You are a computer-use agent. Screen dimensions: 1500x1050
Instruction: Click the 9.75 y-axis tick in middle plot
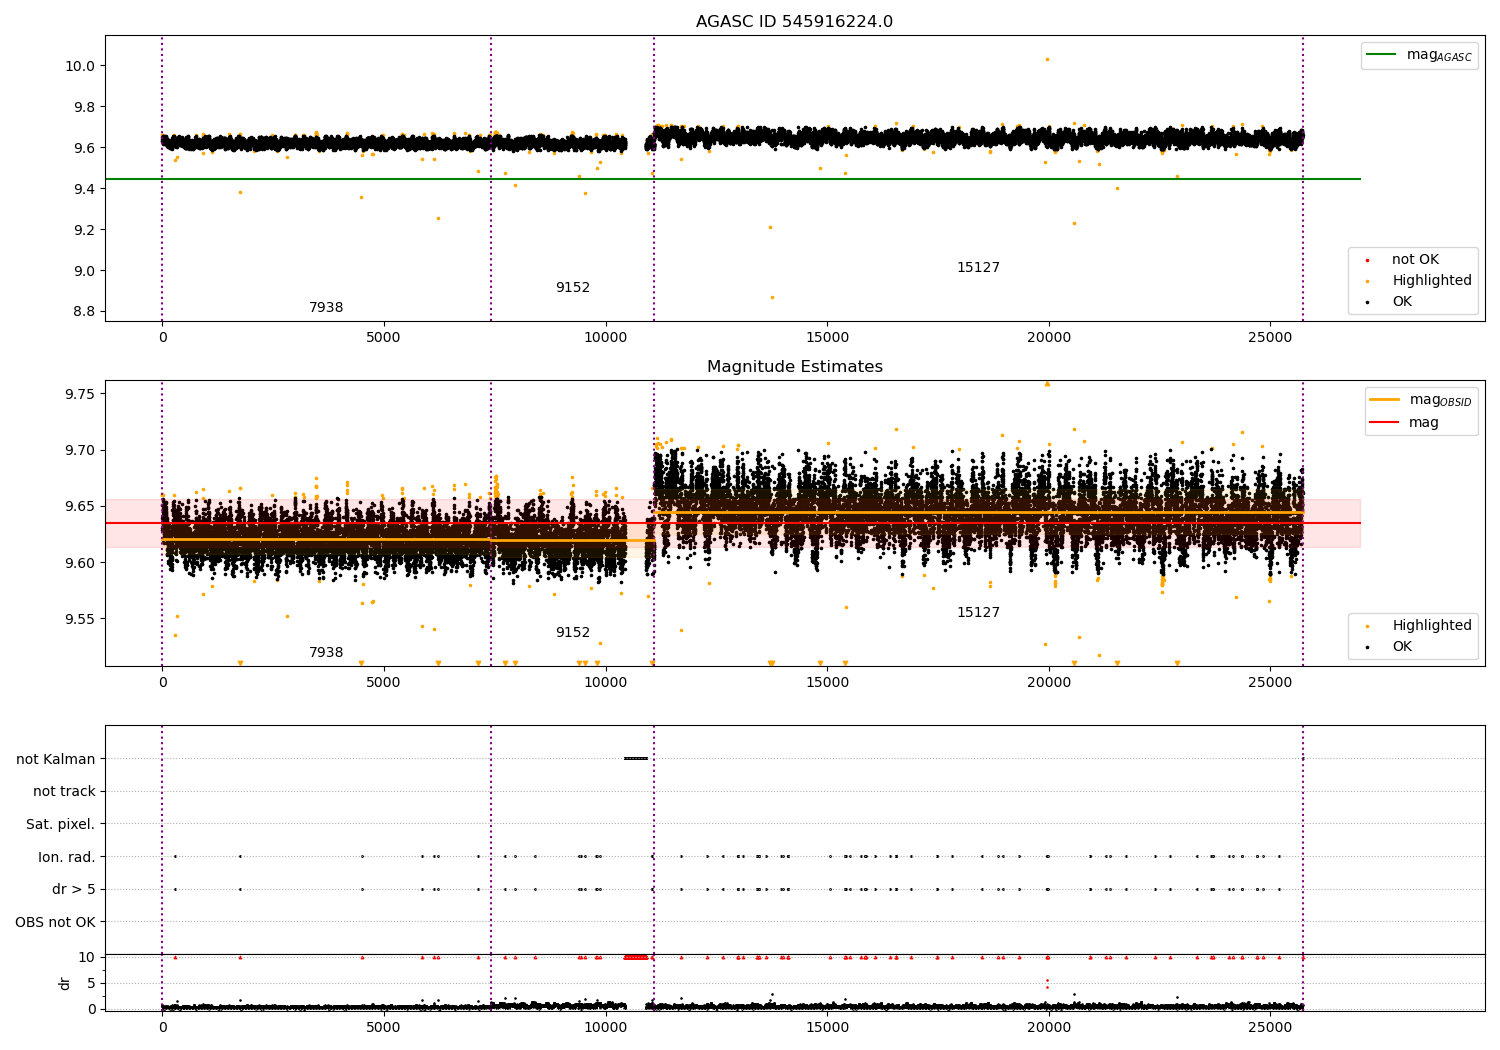(81, 394)
